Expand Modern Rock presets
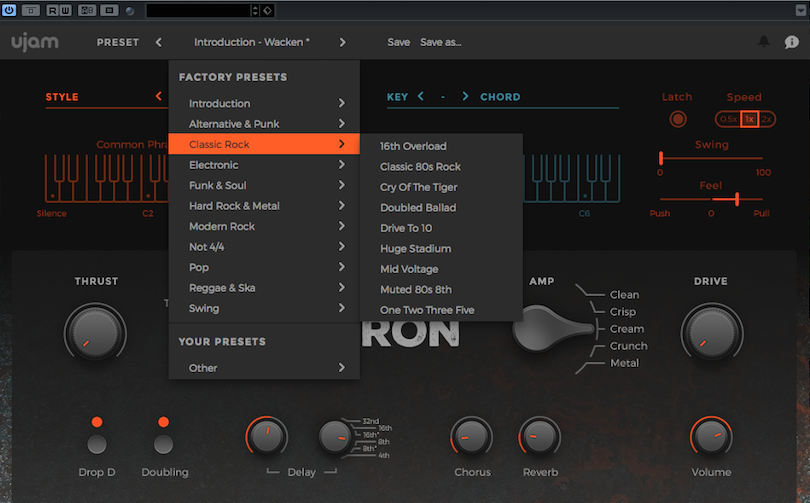This screenshot has width=810, height=503. (264, 226)
